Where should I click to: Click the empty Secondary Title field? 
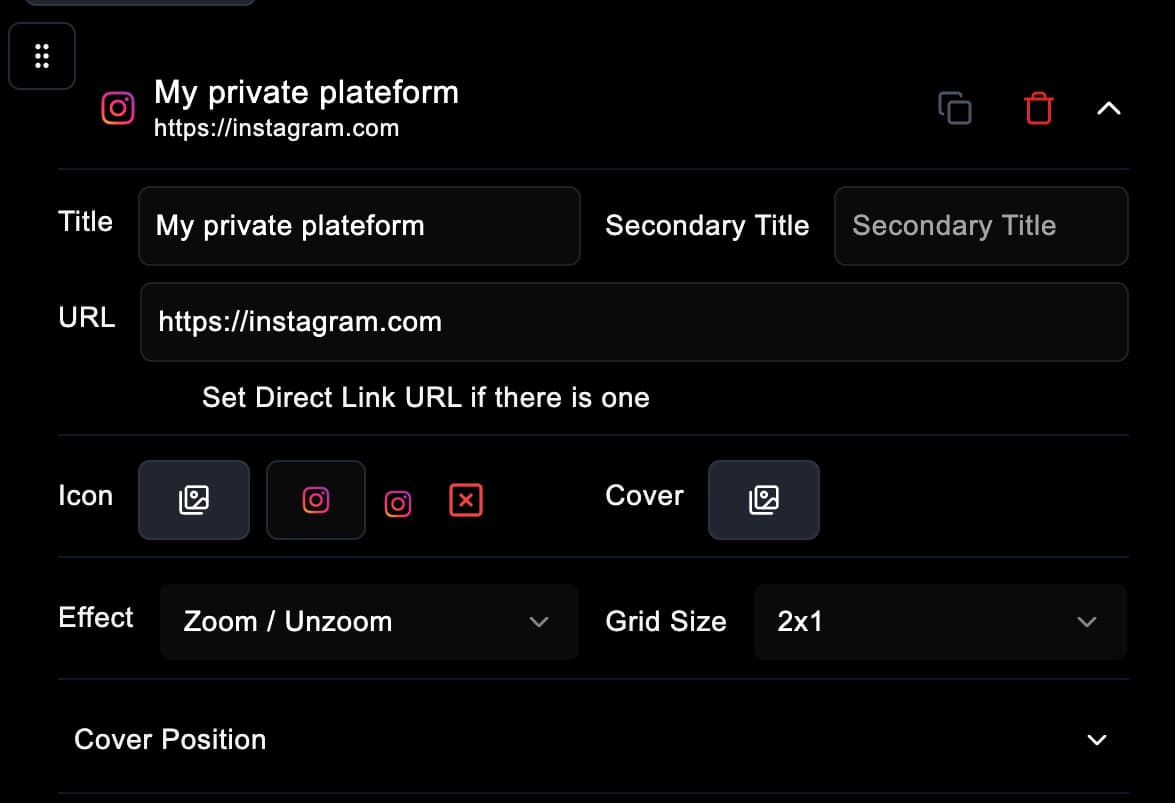(980, 226)
